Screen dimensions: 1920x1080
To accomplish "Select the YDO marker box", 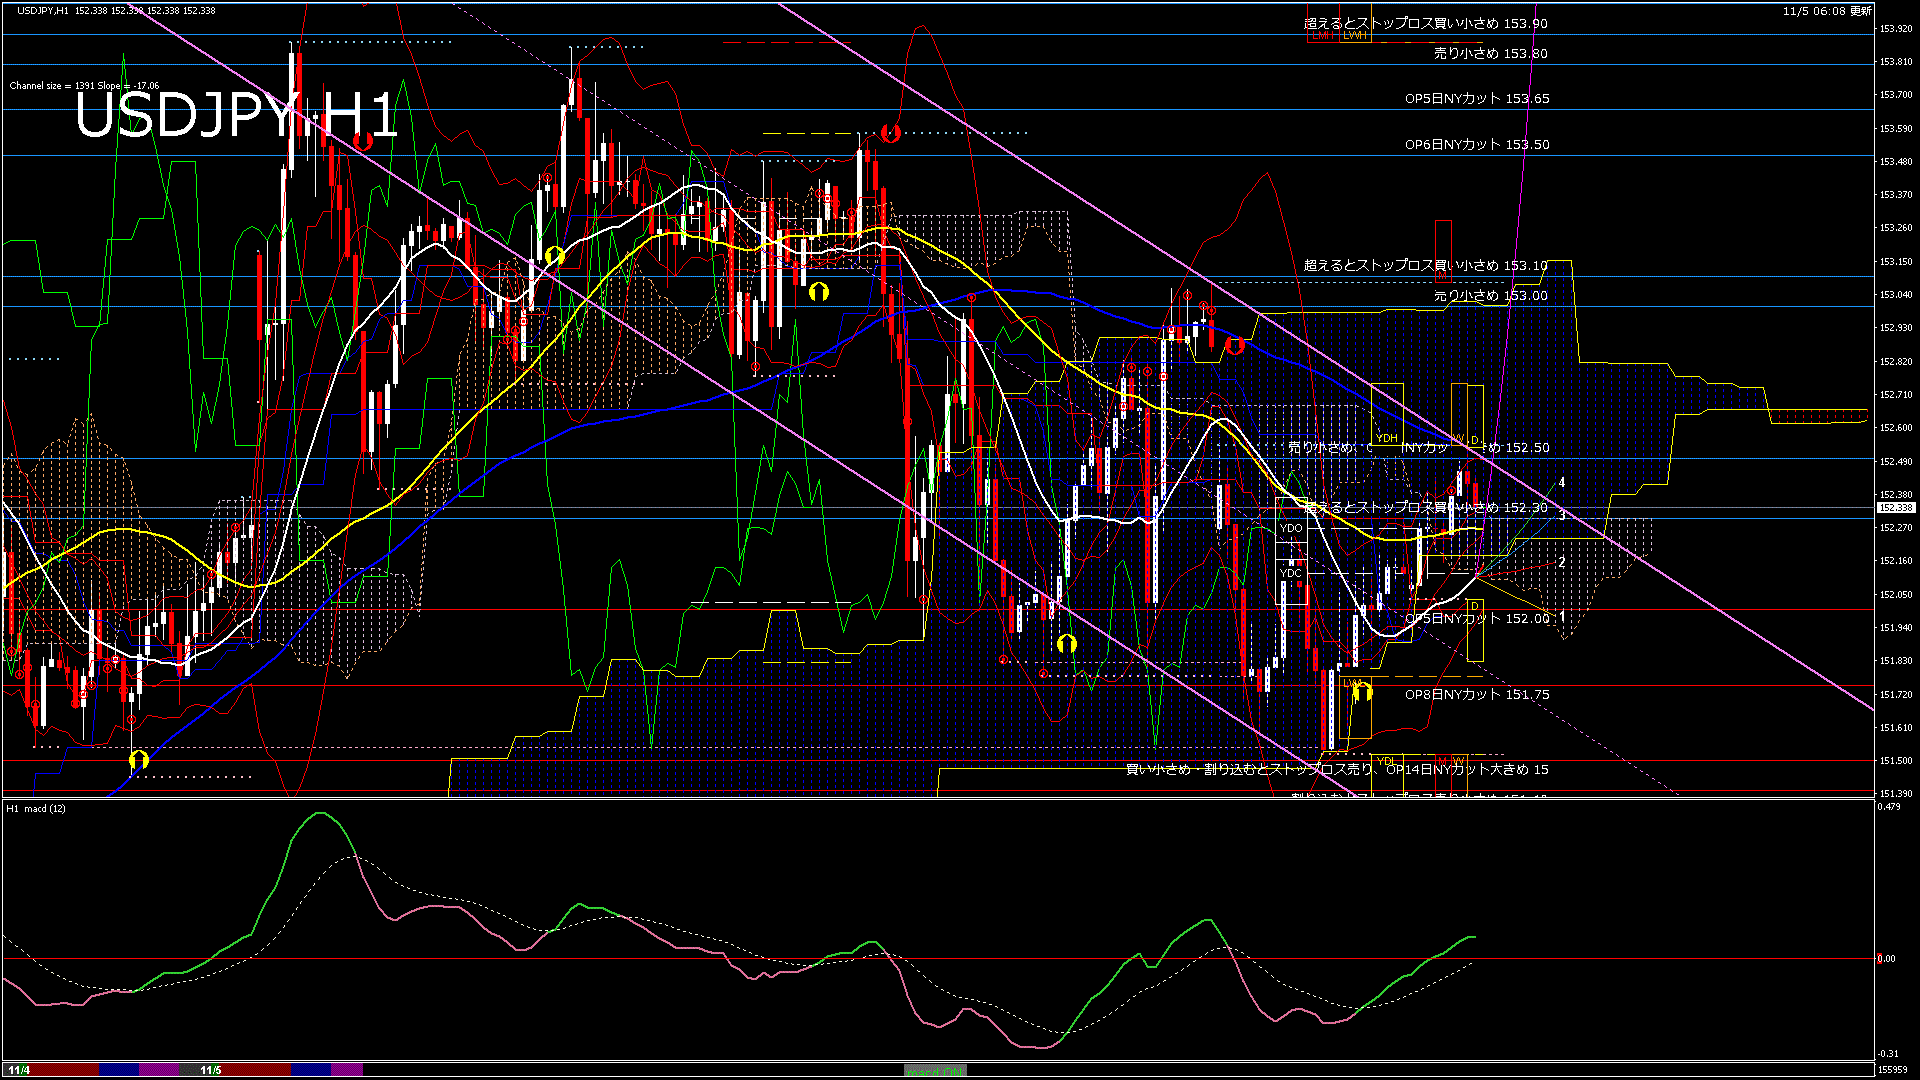I will pos(1291,528).
